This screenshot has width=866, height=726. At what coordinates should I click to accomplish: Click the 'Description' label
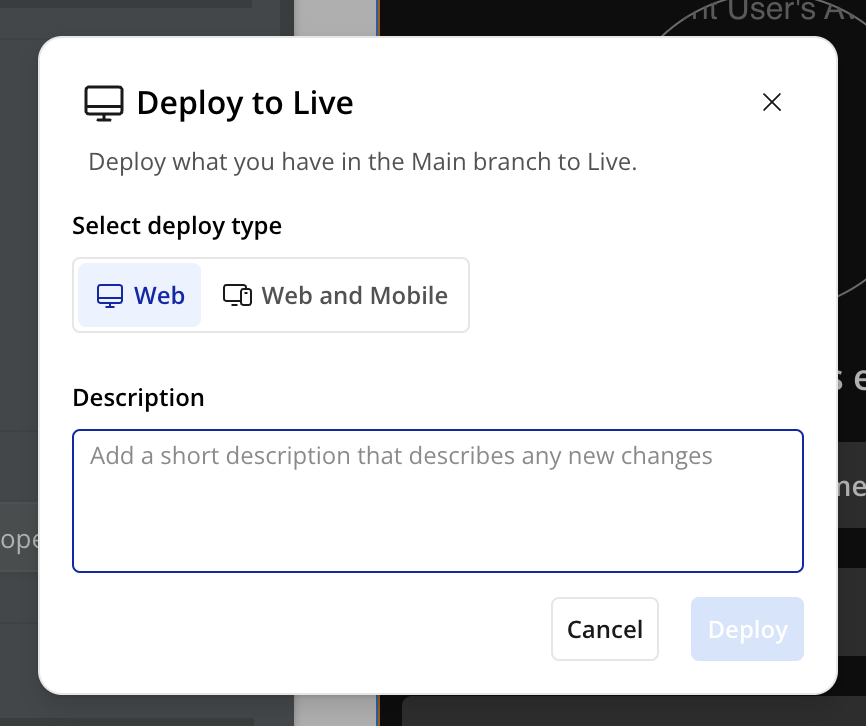(x=138, y=398)
